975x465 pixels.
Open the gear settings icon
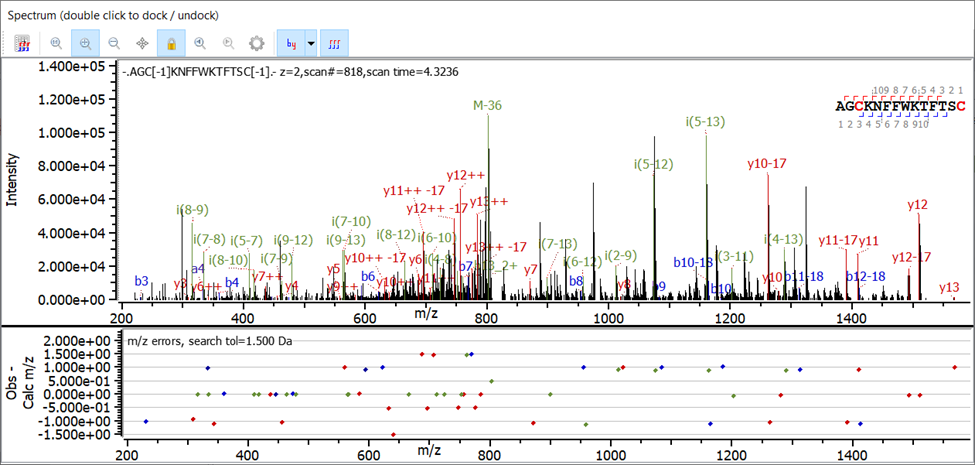(x=257, y=44)
